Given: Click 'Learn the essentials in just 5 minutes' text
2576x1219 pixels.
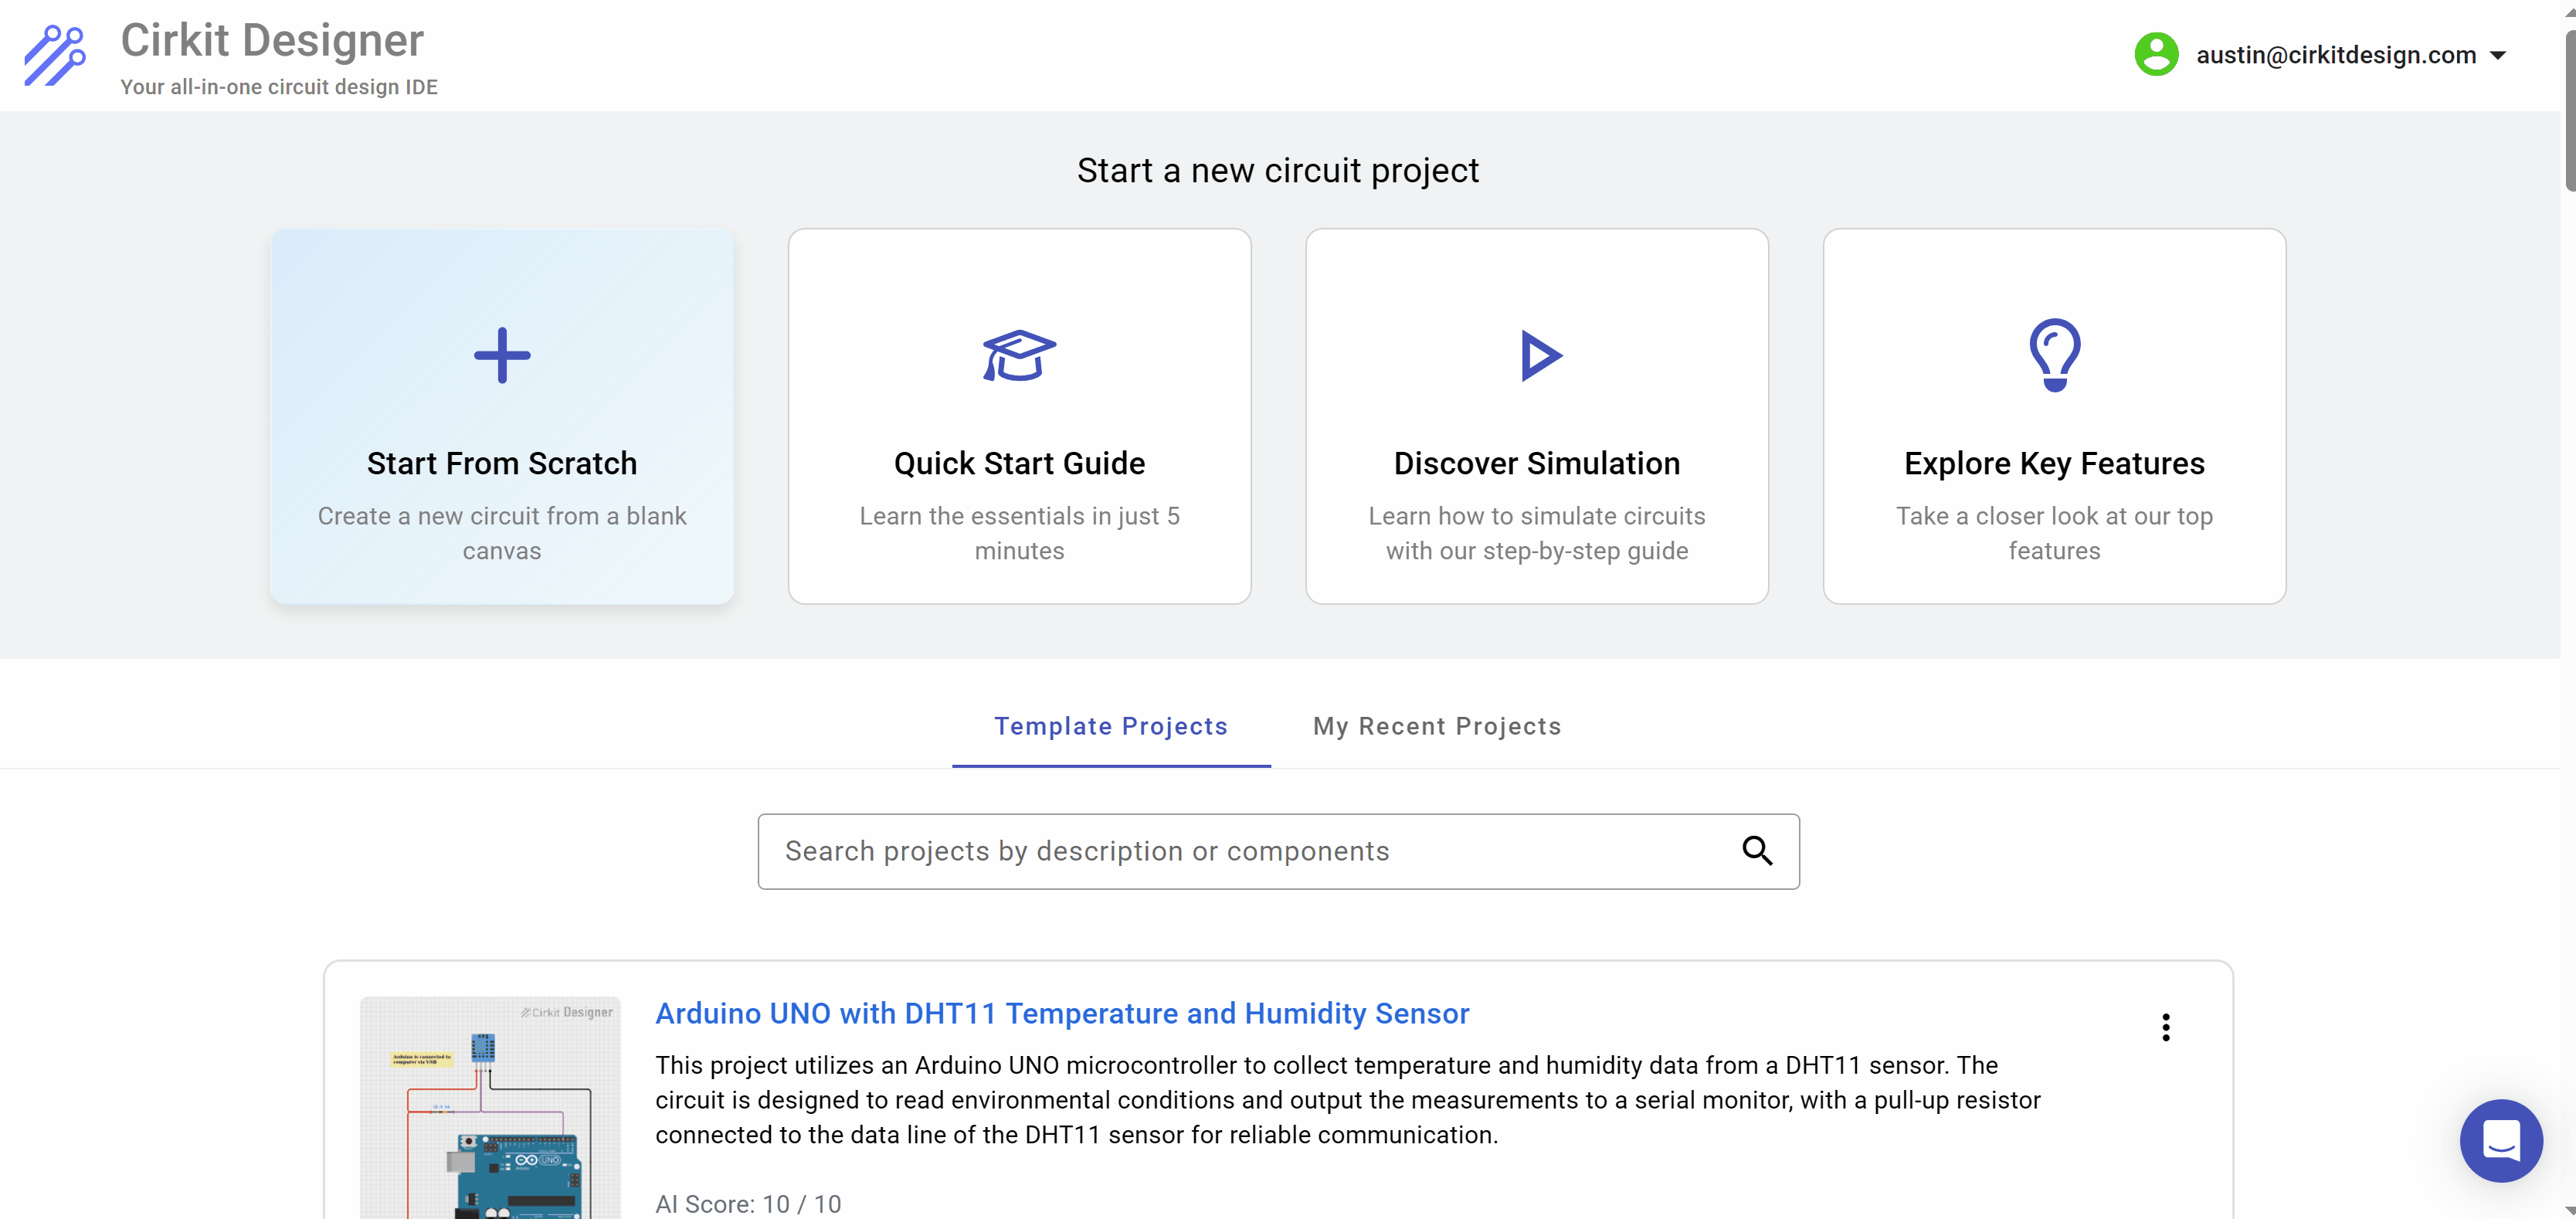Looking at the screenshot, I should (1019, 533).
